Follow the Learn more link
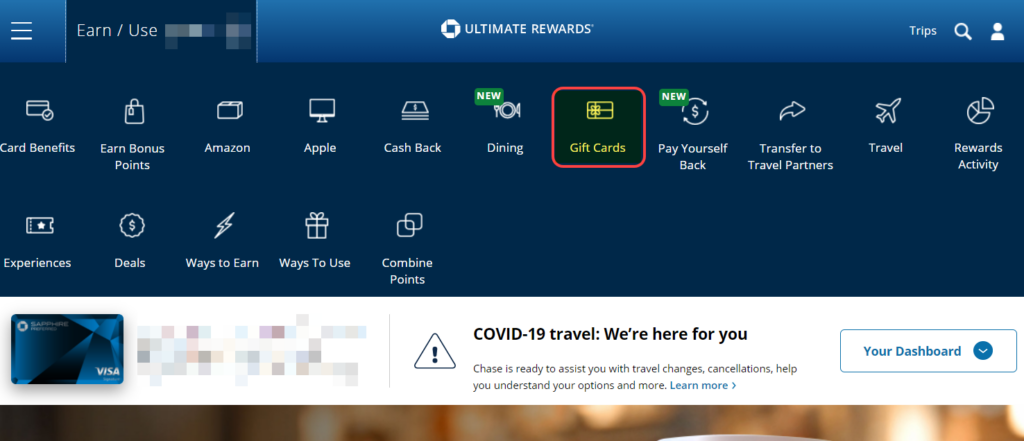1024x441 pixels. point(703,385)
